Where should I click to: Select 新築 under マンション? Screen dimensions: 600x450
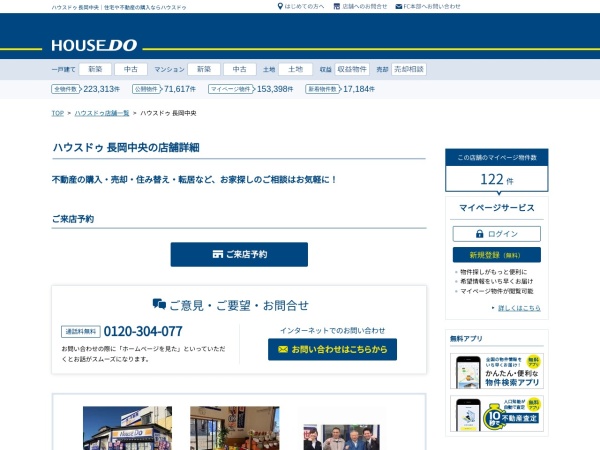pyautogui.click(x=204, y=69)
